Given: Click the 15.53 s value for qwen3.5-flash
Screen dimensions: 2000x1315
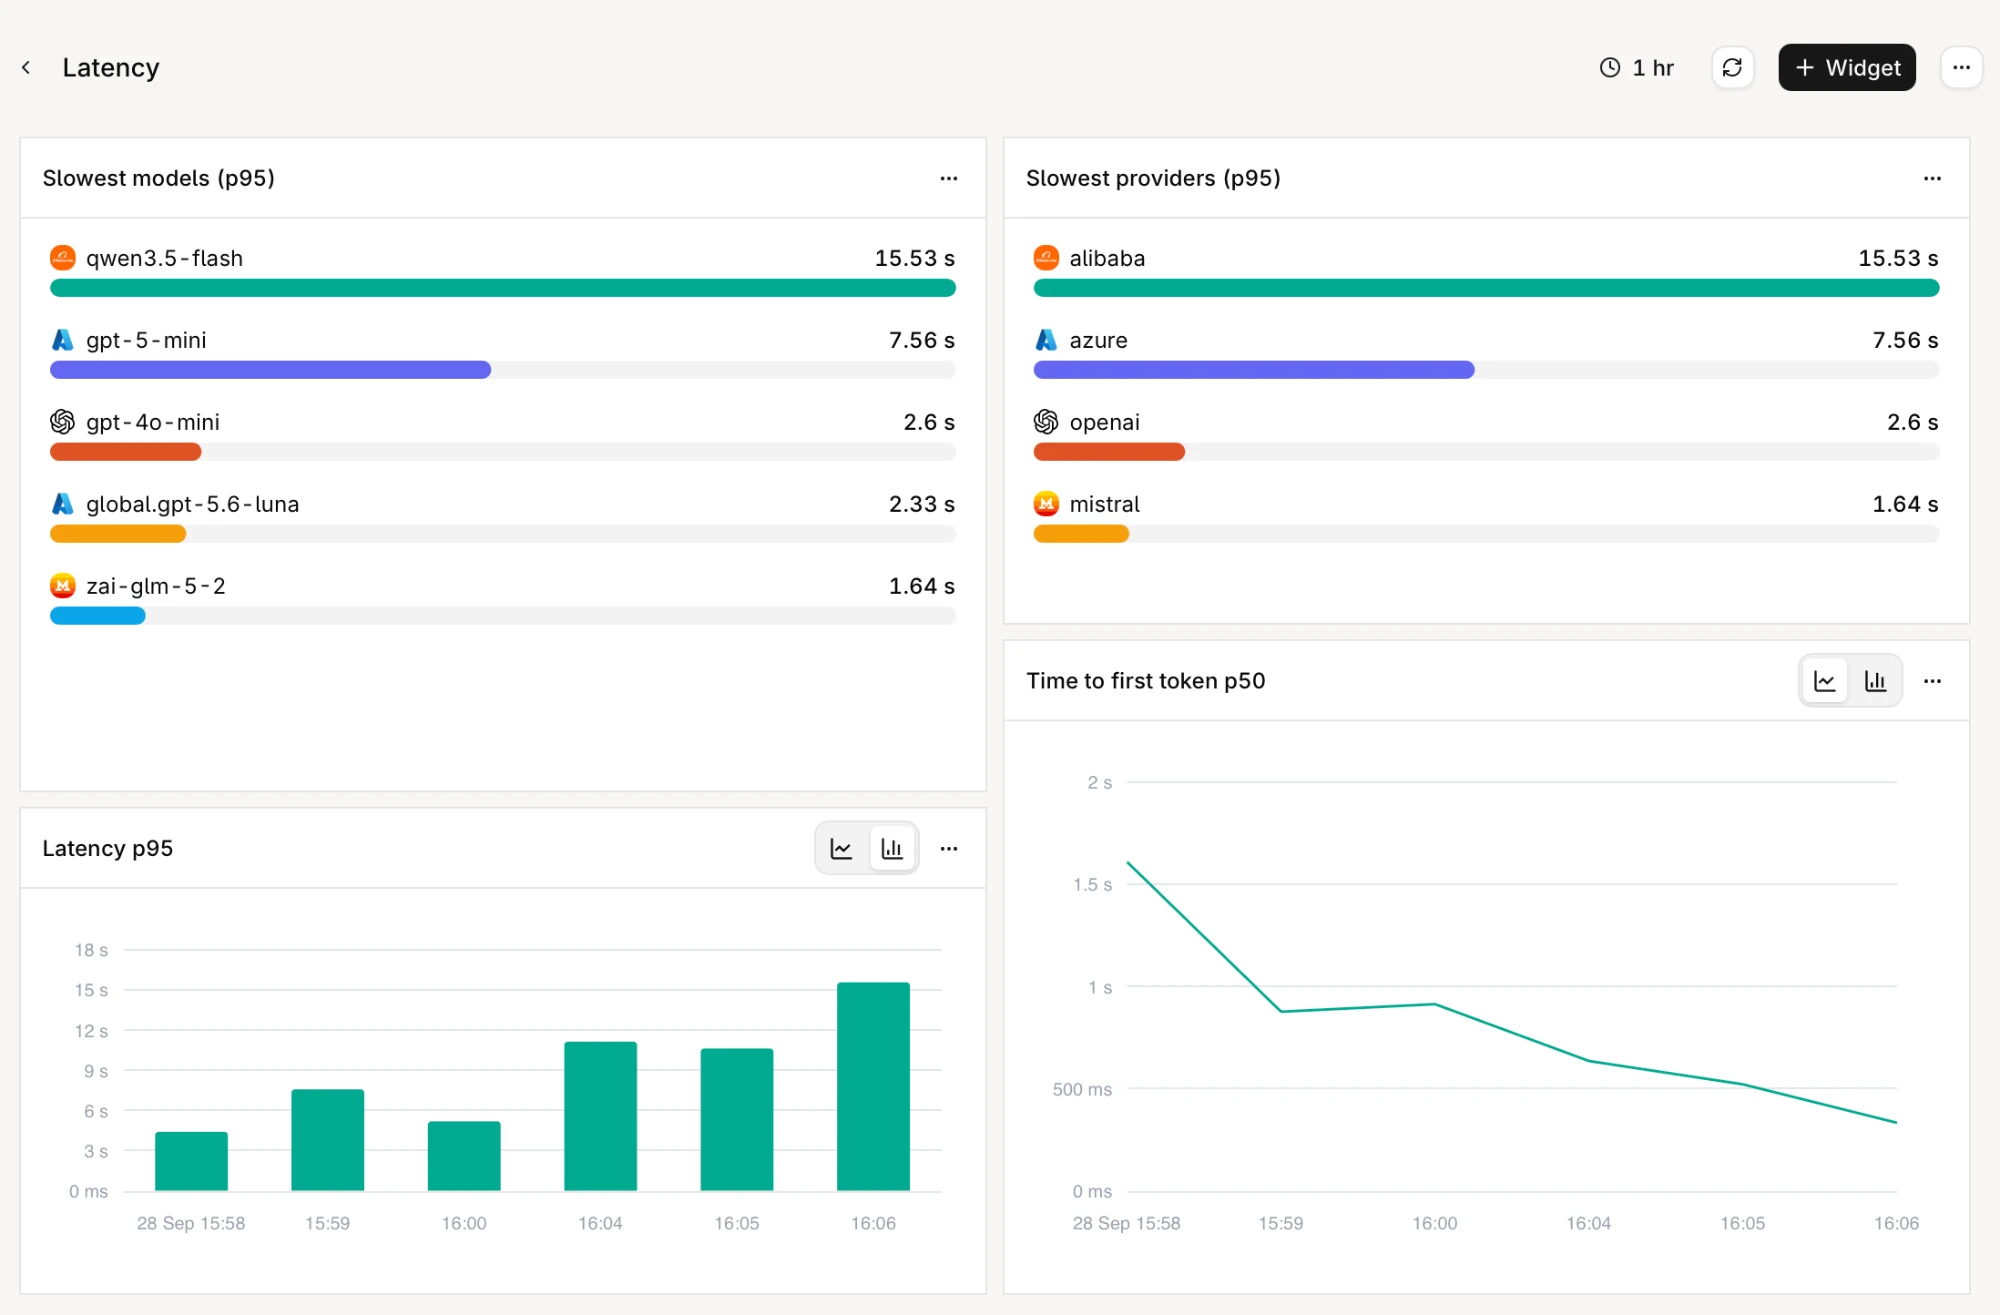Looking at the screenshot, I should pos(914,258).
